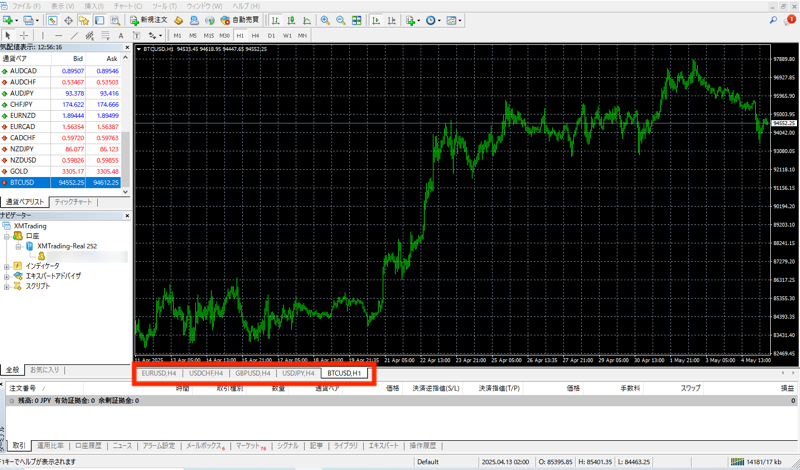Select the Fibonacci retracement tool
This screenshot has height=470, width=800.
tap(105, 35)
